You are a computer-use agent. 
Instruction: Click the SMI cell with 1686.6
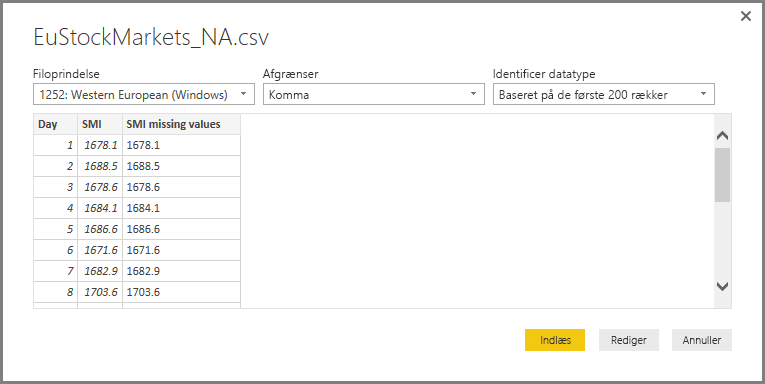pos(100,229)
